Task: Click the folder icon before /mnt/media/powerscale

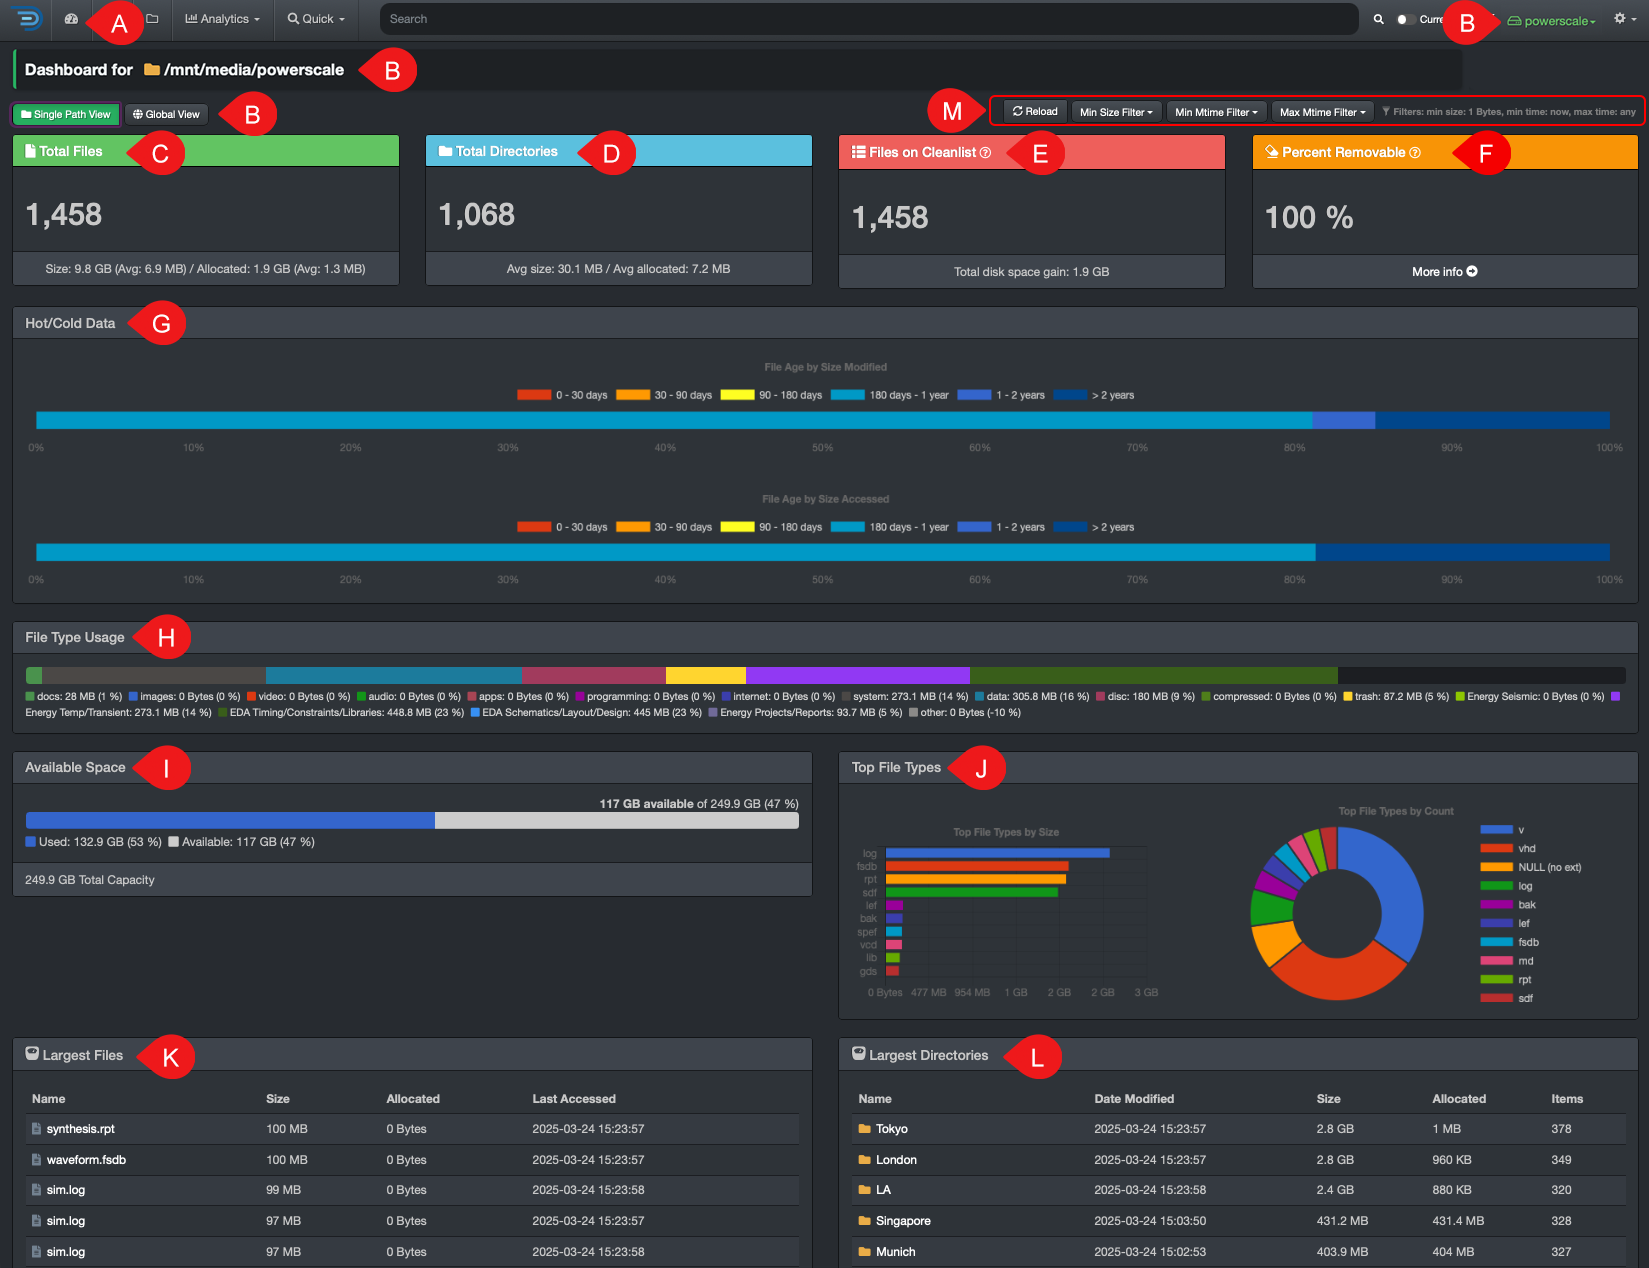Action: coord(152,70)
